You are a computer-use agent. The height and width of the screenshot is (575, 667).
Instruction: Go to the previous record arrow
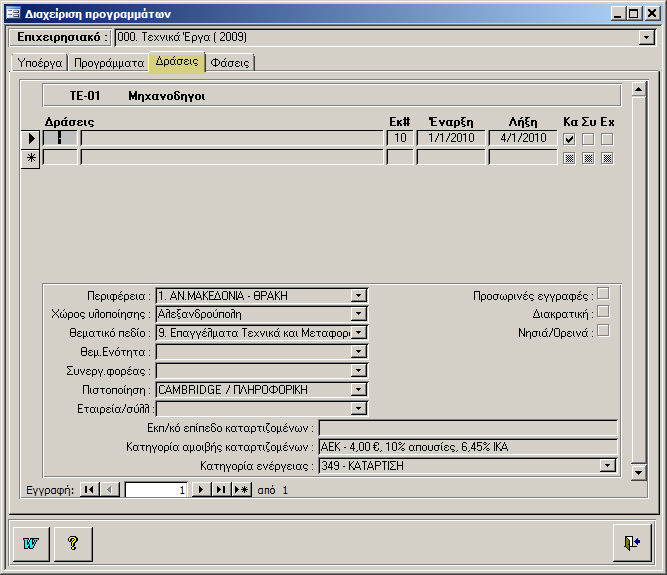coord(110,490)
